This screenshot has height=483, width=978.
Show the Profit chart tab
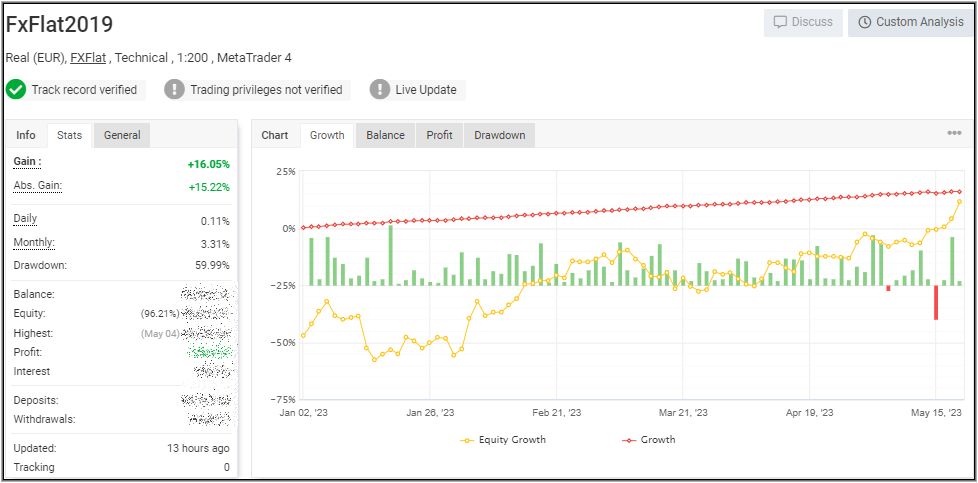pyautogui.click(x=439, y=135)
